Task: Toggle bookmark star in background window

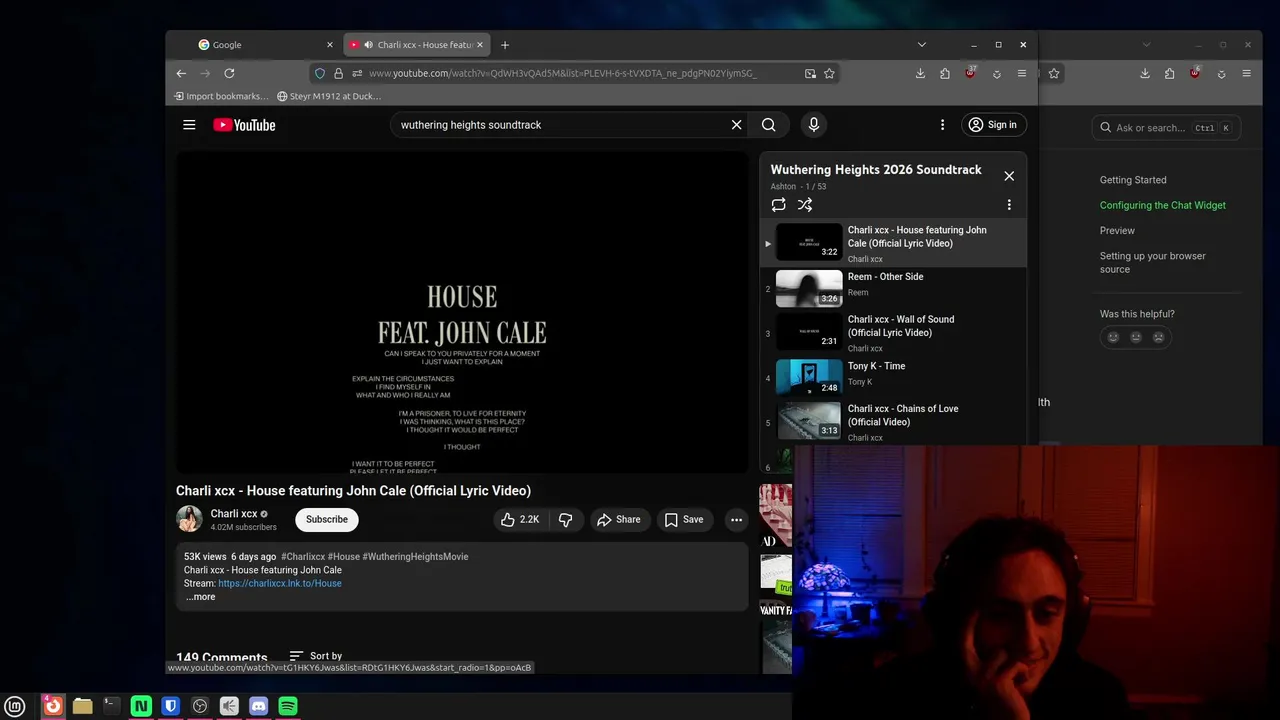Action: [x=1054, y=73]
